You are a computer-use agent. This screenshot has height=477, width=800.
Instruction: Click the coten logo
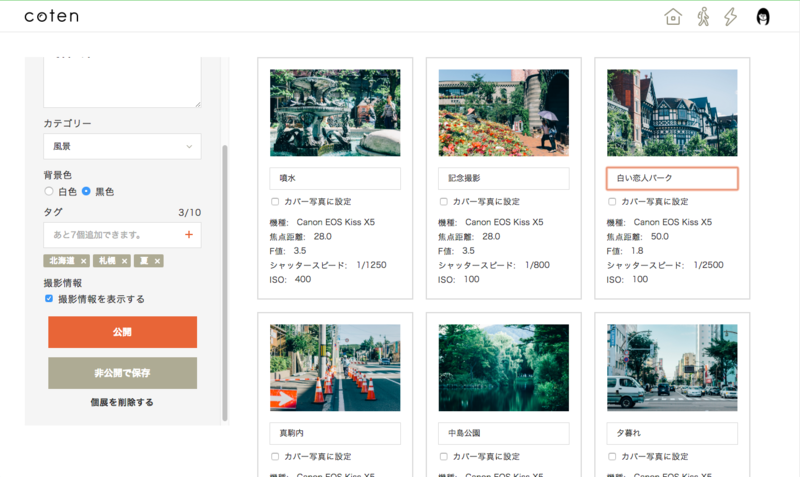tap(52, 16)
